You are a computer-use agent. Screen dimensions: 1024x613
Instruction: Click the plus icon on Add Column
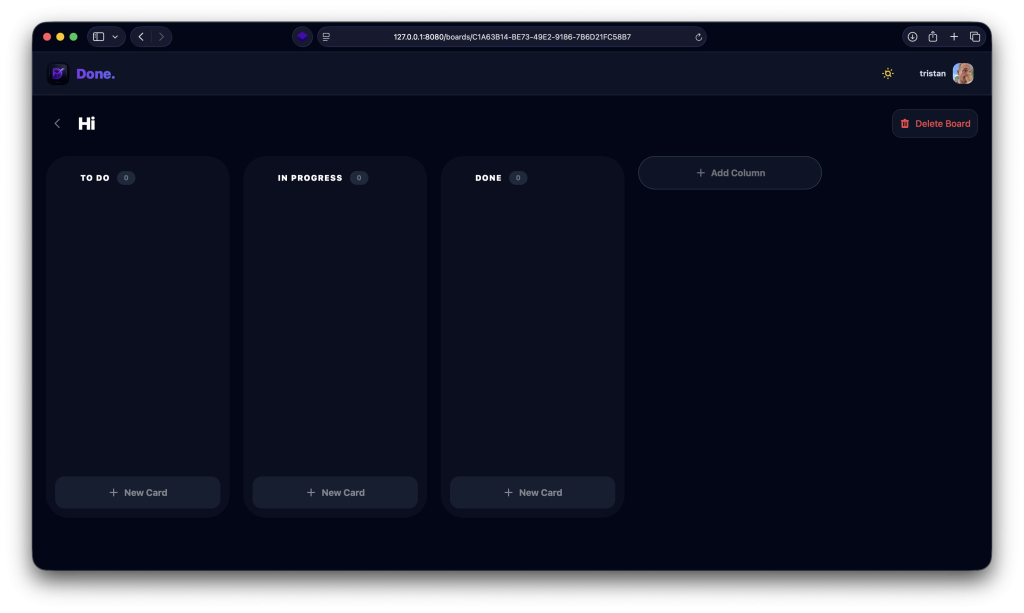click(700, 172)
